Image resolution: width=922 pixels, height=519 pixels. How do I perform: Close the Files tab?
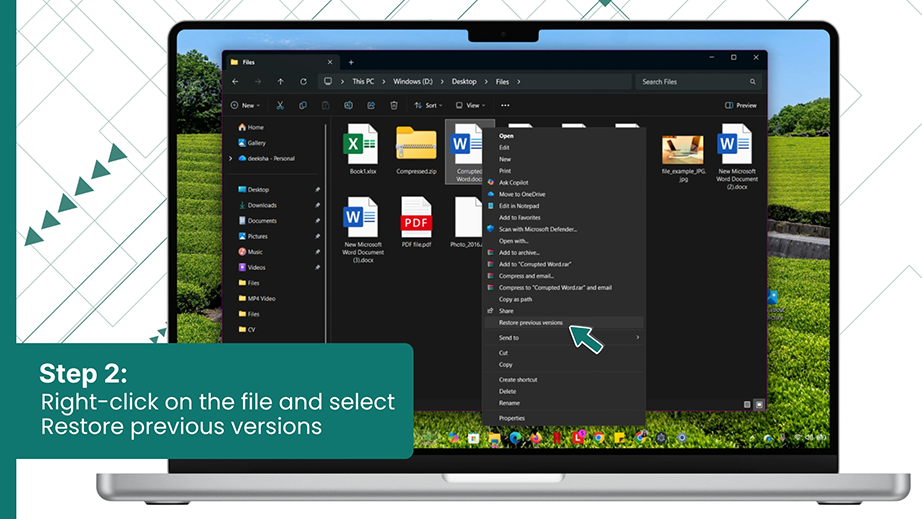pyautogui.click(x=330, y=62)
